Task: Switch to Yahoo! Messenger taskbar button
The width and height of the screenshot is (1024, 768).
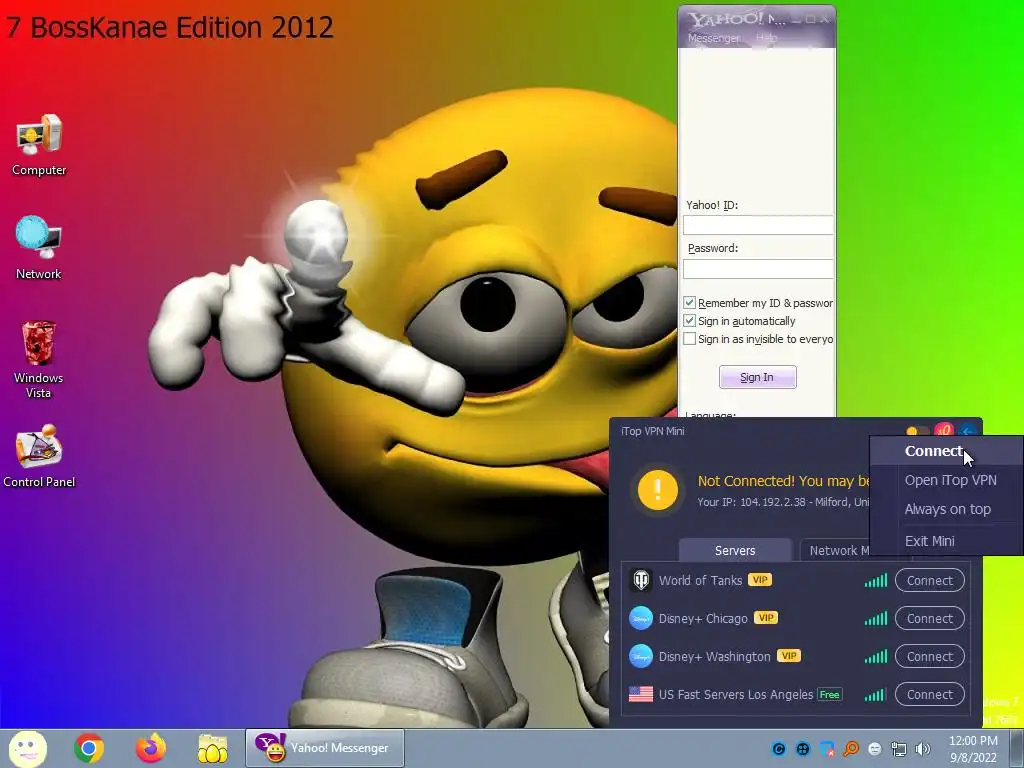Action: 325,748
